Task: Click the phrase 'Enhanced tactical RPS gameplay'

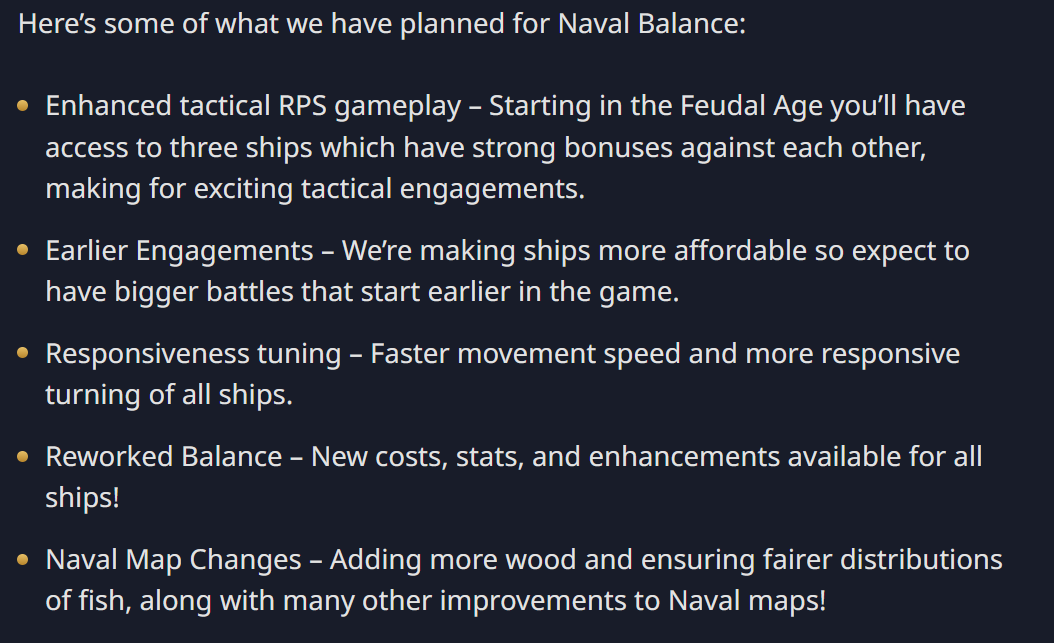Action: tap(253, 106)
